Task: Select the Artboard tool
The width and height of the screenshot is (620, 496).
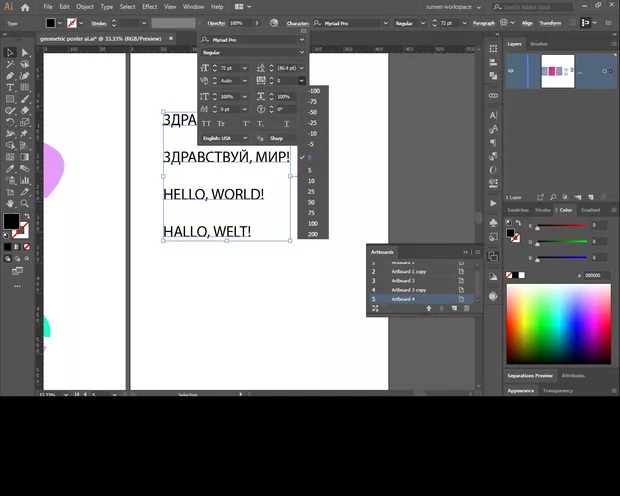Action: pos(10,192)
